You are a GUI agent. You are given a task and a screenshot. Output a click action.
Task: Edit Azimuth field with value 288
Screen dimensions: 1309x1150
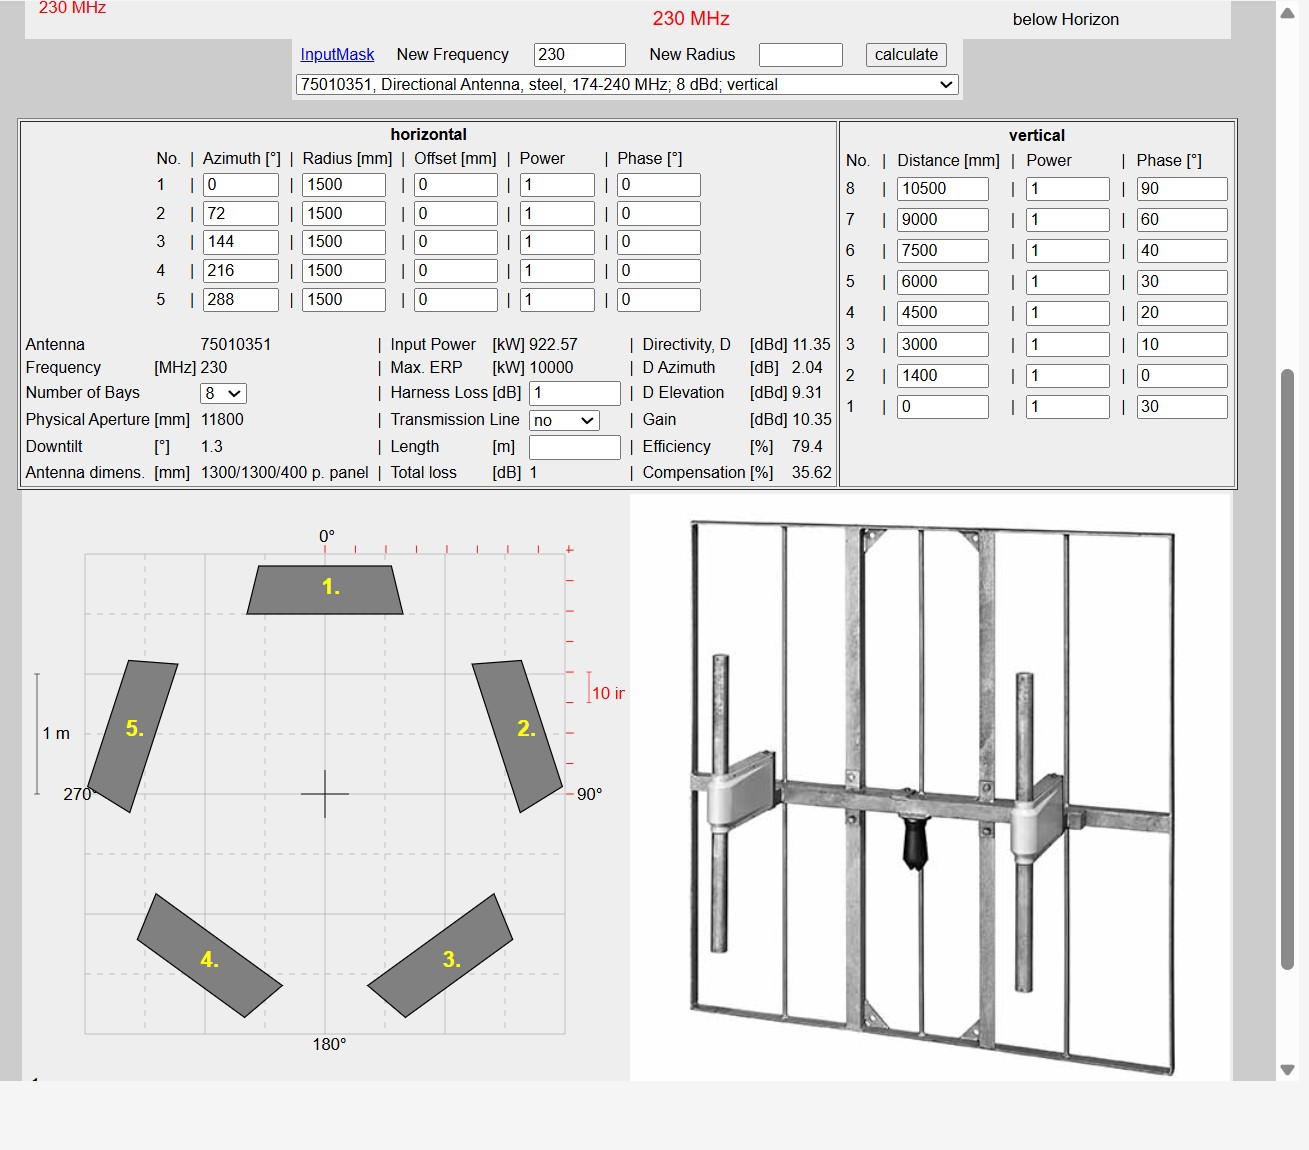(x=241, y=300)
